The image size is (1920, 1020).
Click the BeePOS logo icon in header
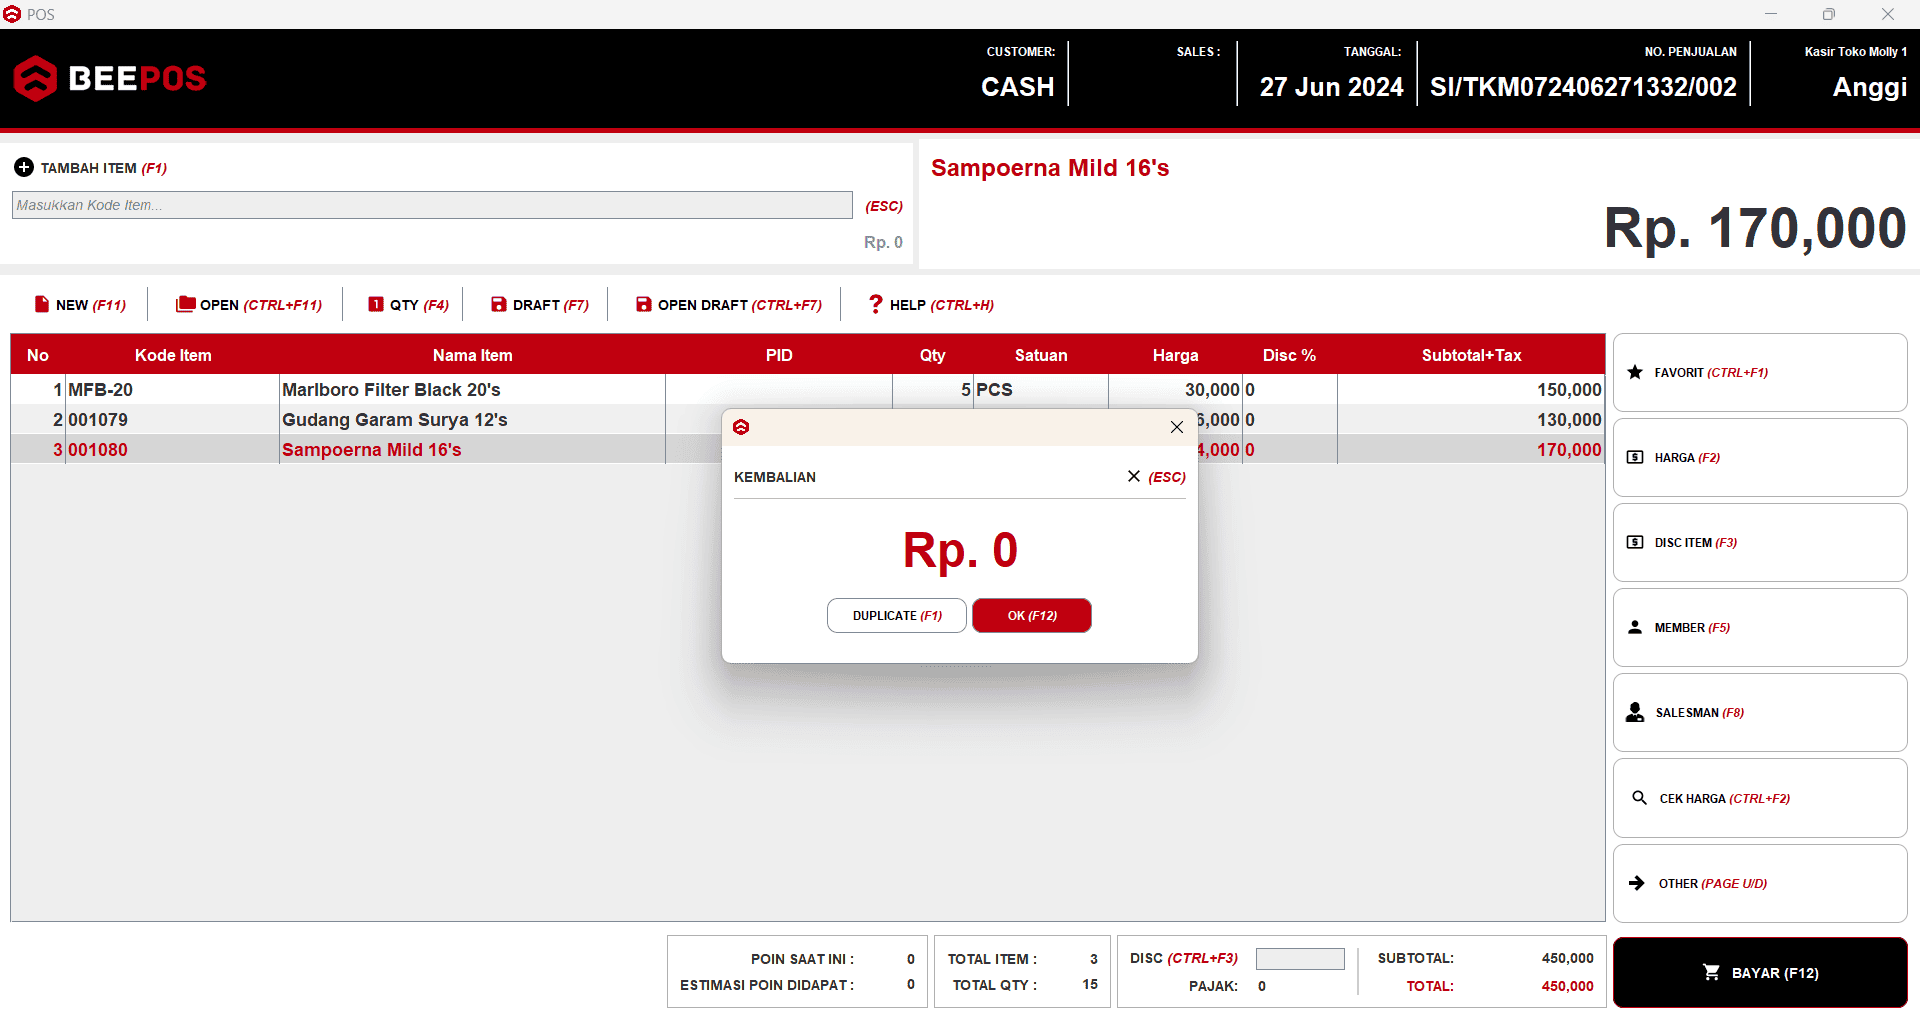(36, 78)
